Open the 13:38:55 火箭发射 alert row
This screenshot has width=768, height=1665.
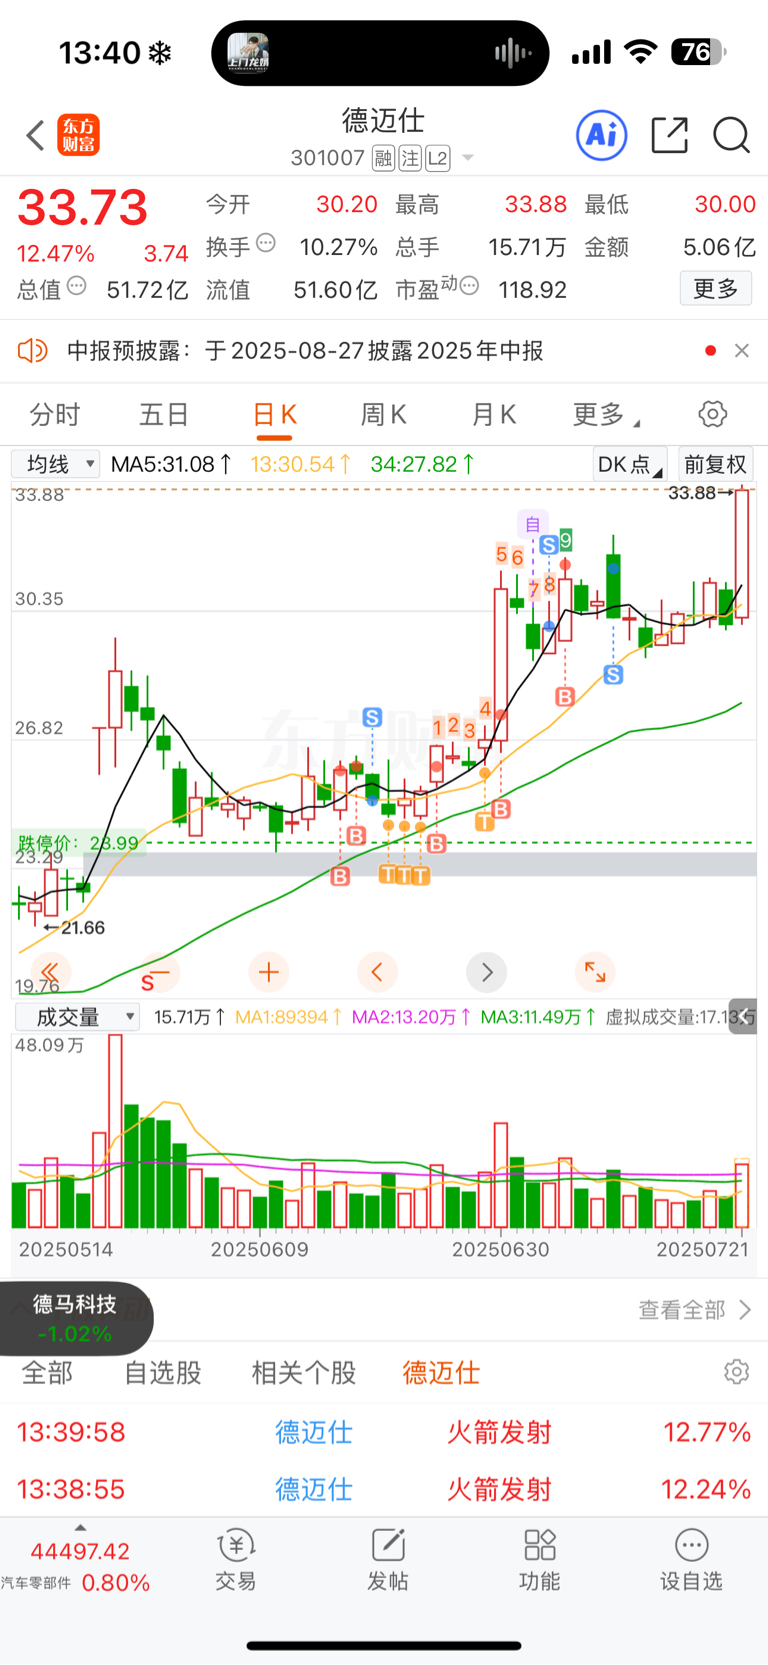tap(384, 1489)
